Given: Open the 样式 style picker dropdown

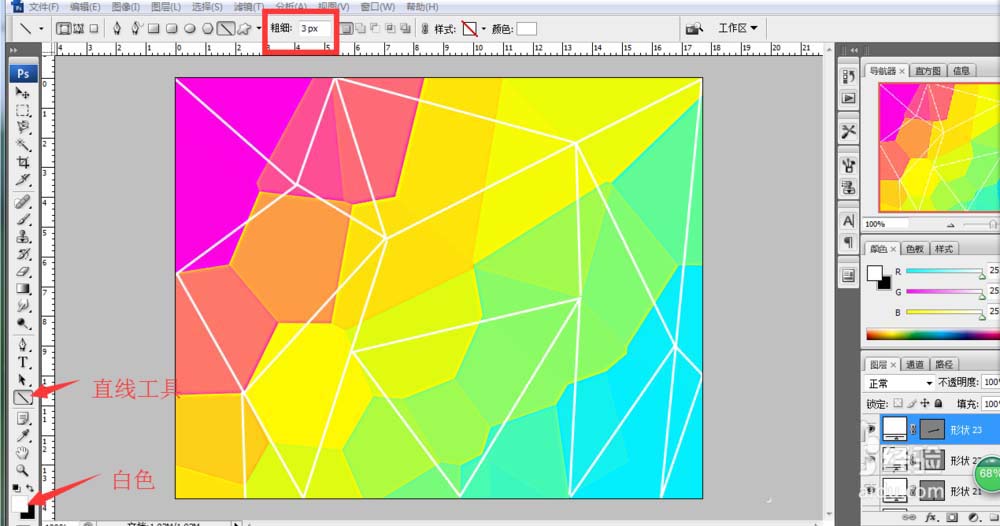Looking at the screenshot, I should [483, 29].
